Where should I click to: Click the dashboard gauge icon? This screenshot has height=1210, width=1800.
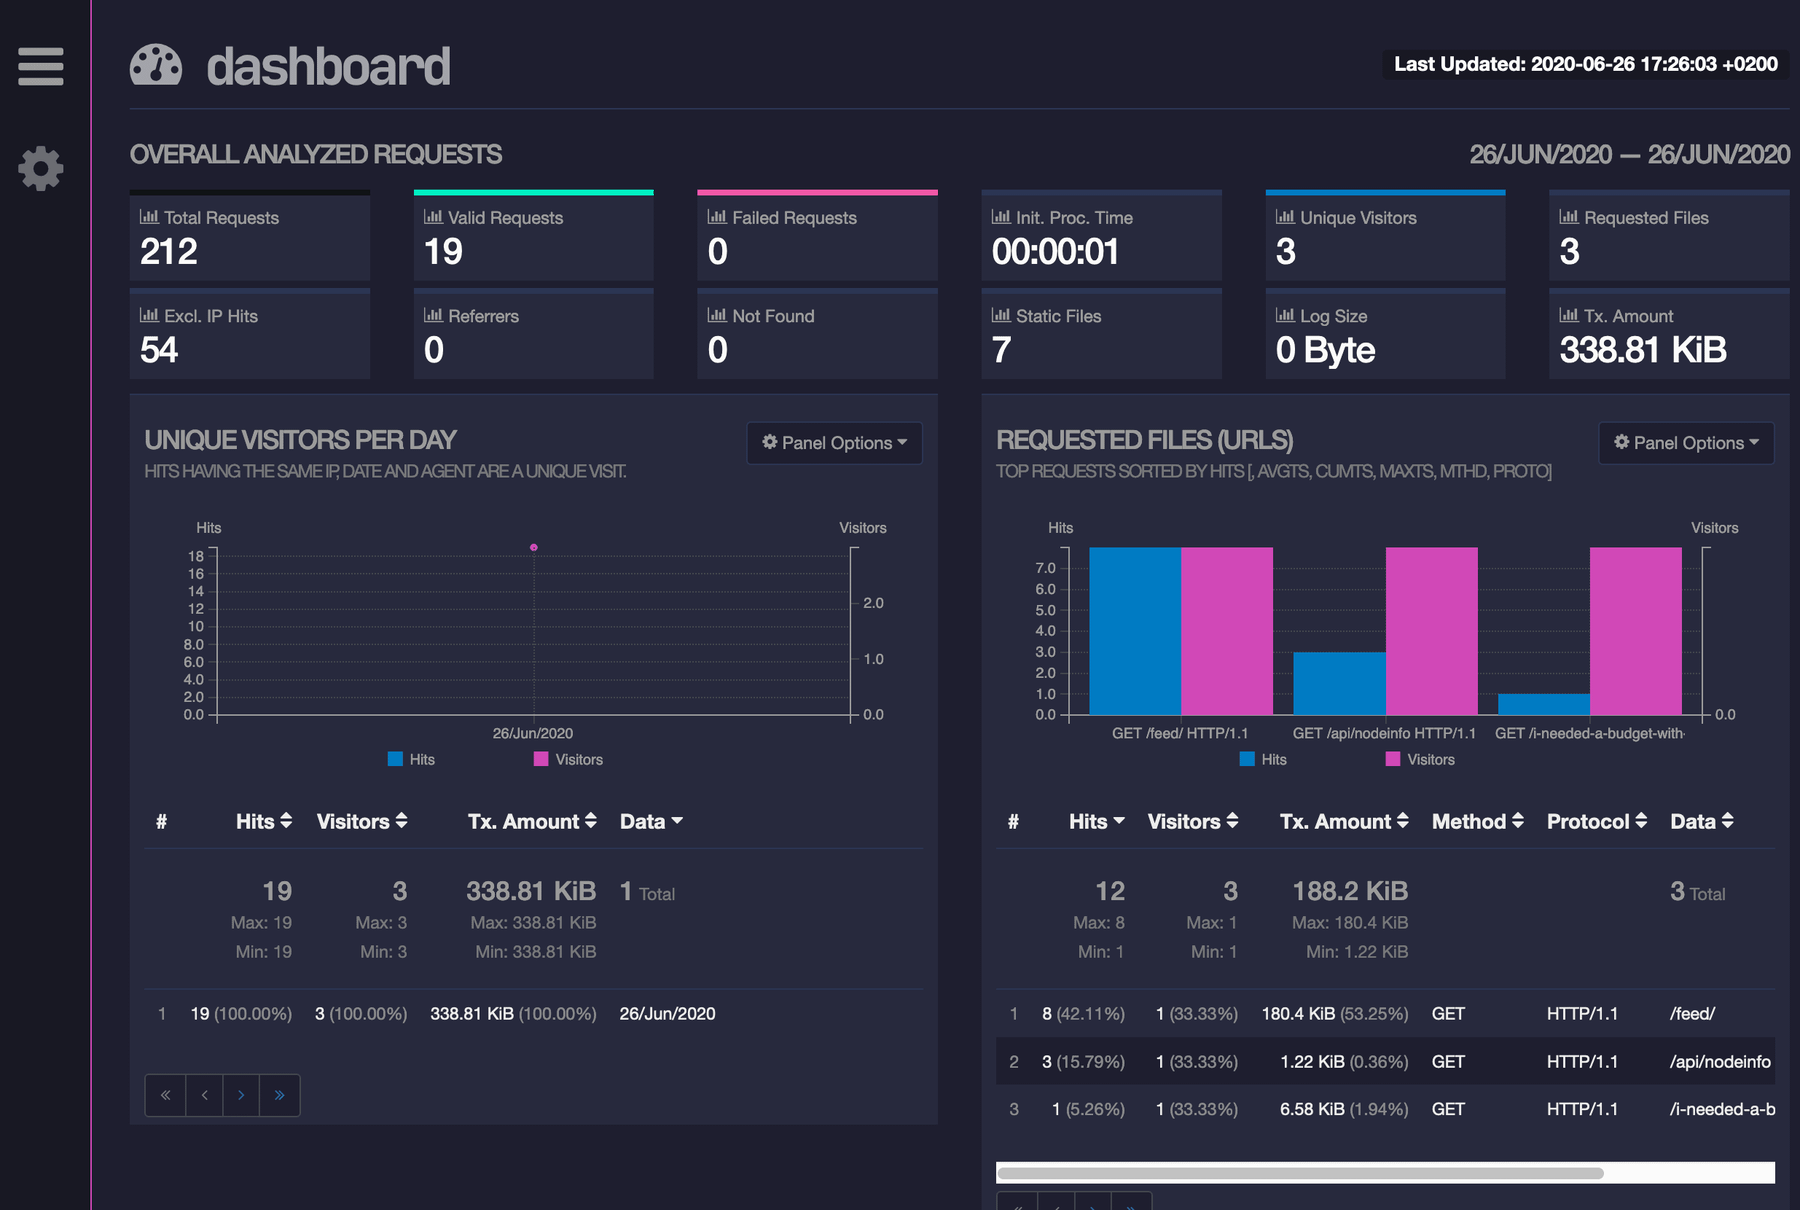pos(156,66)
